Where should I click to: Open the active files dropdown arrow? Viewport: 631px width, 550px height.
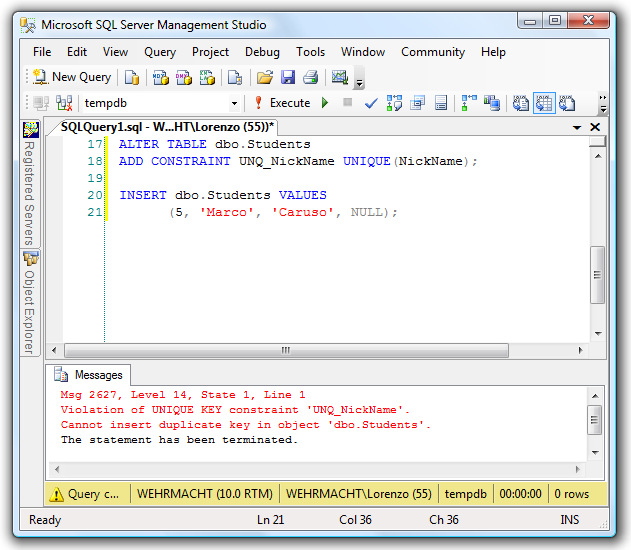(577, 128)
